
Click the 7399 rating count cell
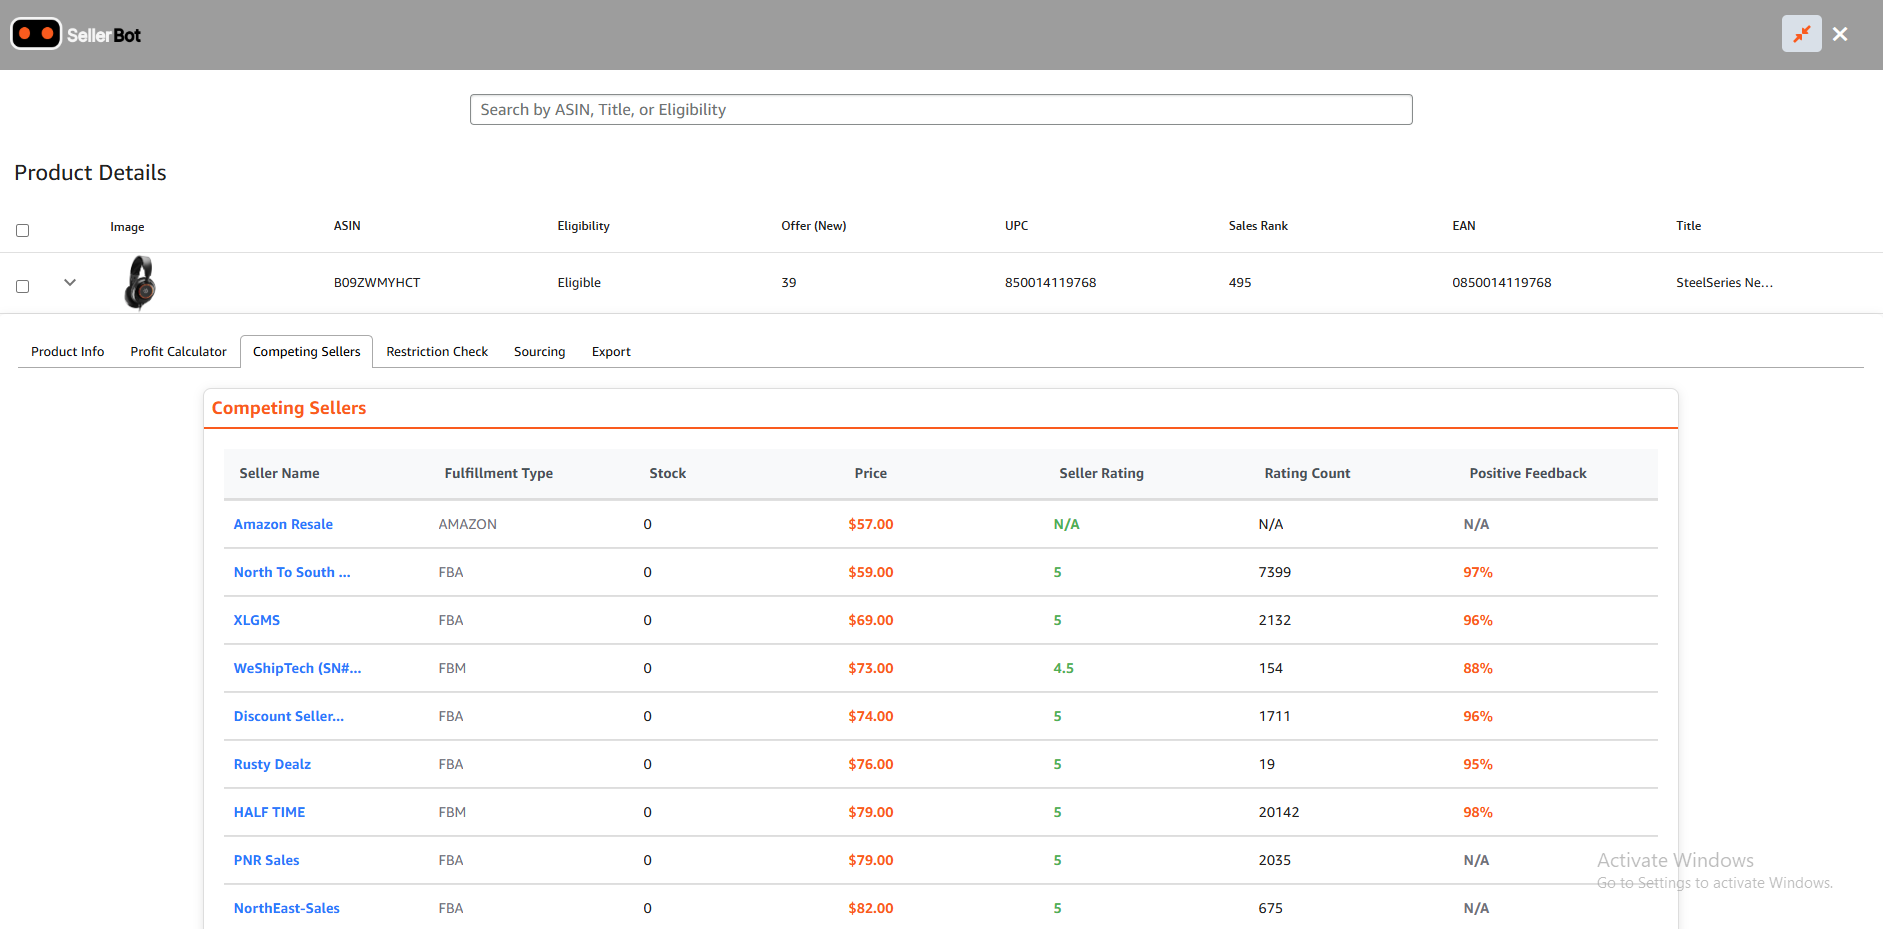pyautogui.click(x=1274, y=572)
